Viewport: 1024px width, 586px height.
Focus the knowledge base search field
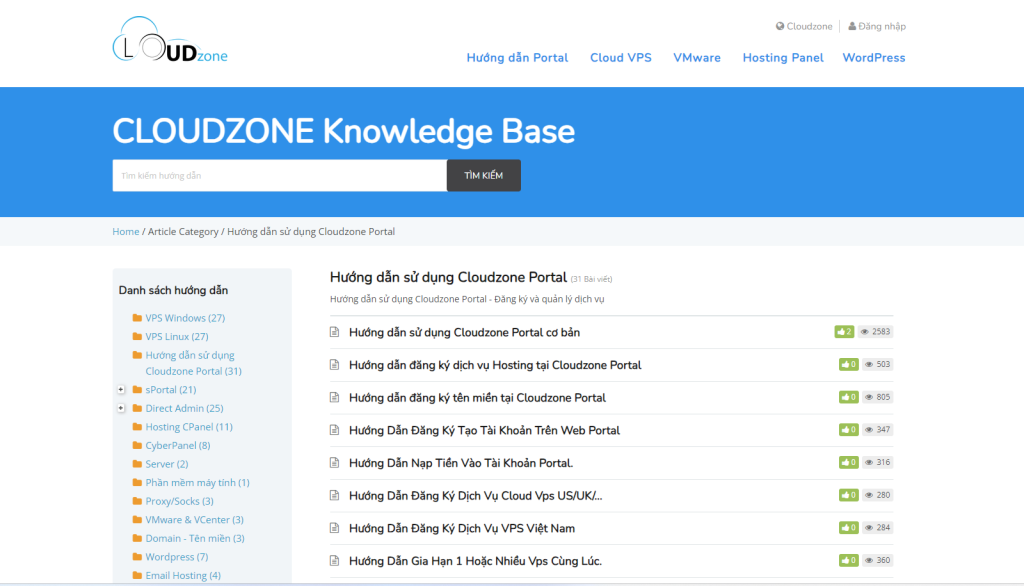click(279, 176)
